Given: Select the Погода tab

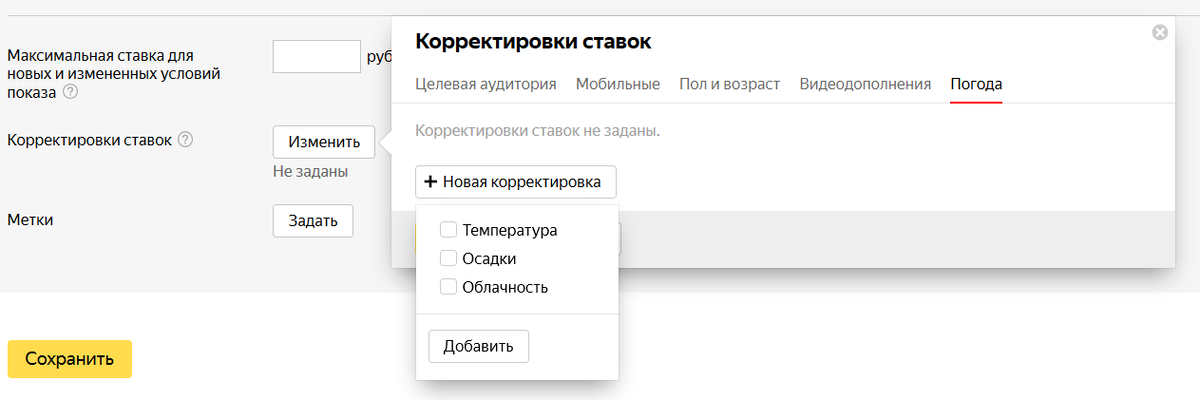Looking at the screenshot, I should point(976,84).
